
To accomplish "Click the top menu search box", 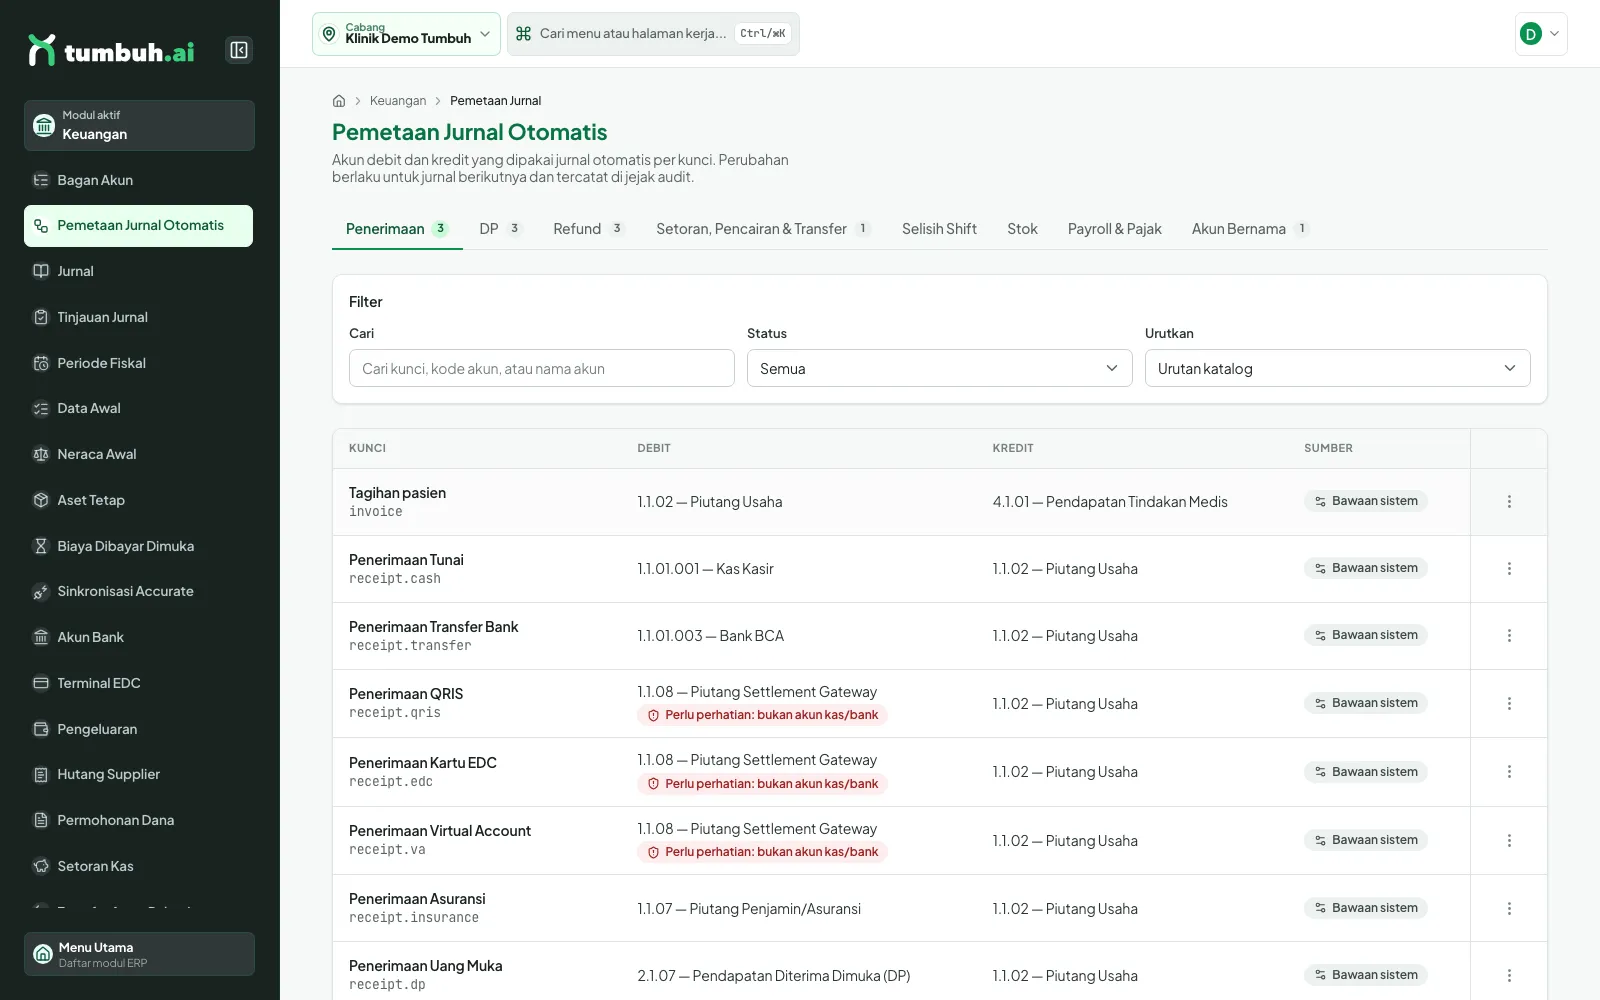I will 653,34.
